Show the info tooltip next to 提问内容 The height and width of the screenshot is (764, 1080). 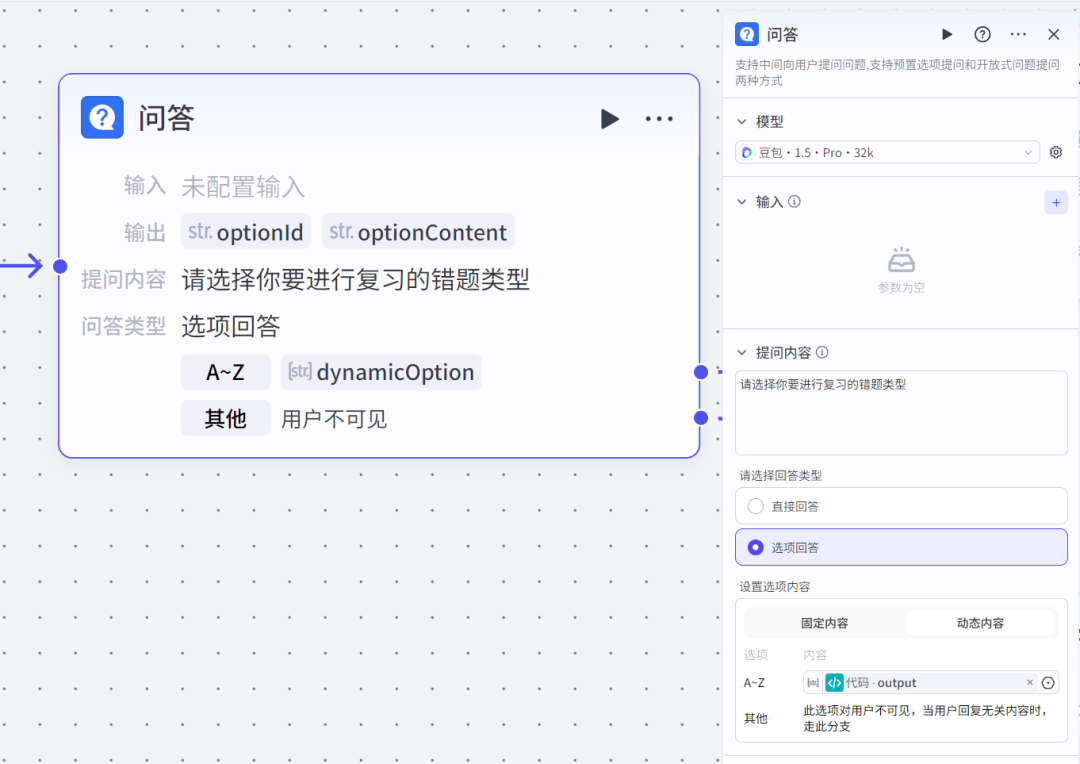click(x=822, y=353)
